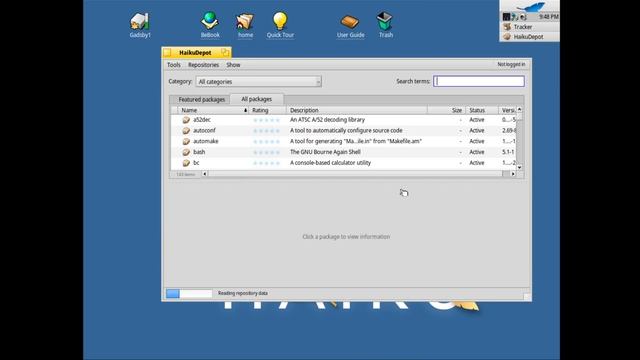Click the rating stars for a52dec
640x360 pixels.
[266, 120]
